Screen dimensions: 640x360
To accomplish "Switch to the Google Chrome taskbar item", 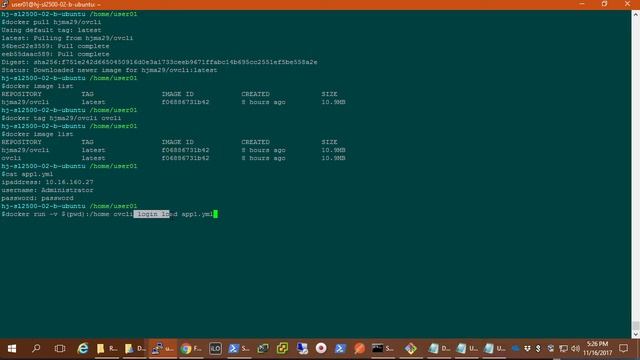I will pyautogui.click(x=191, y=348).
